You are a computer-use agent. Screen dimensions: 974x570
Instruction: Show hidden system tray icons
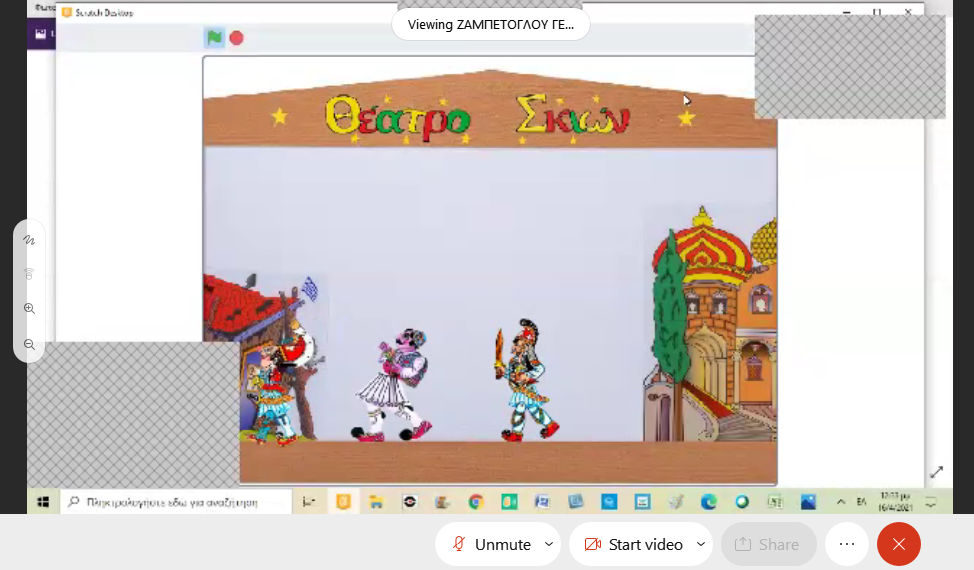[x=840, y=502]
